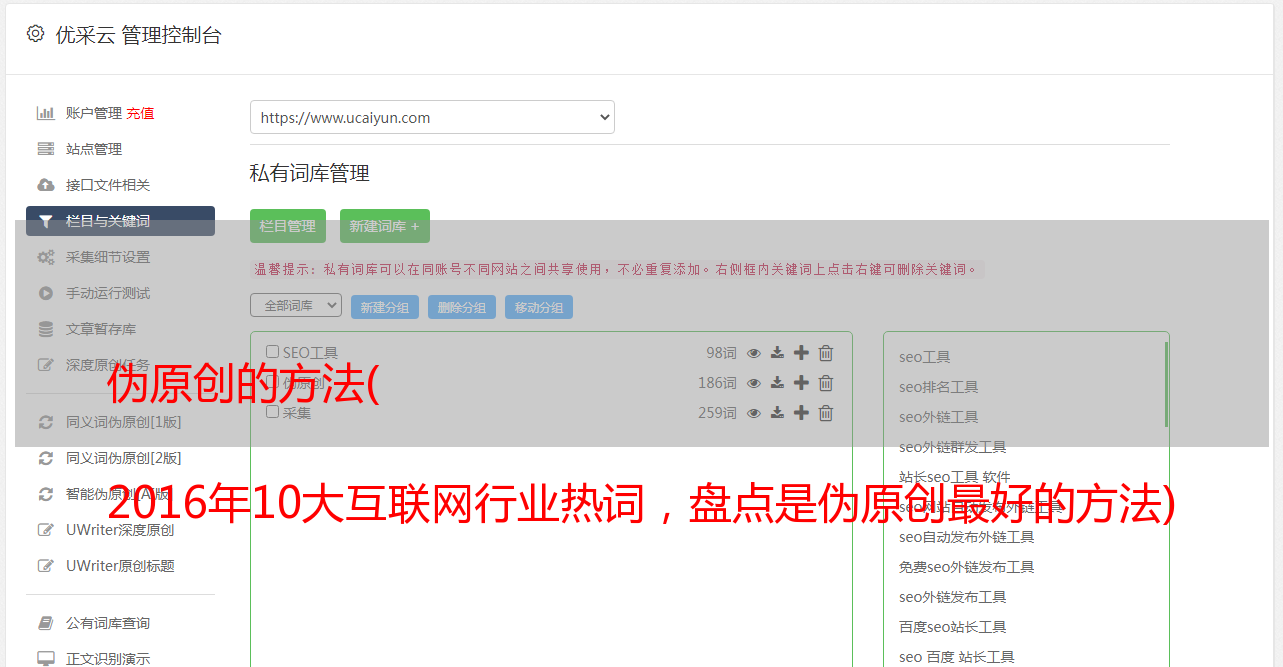Click the 新建词库 + button
Viewport: 1283px width, 667px height.
click(x=385, y=226)
